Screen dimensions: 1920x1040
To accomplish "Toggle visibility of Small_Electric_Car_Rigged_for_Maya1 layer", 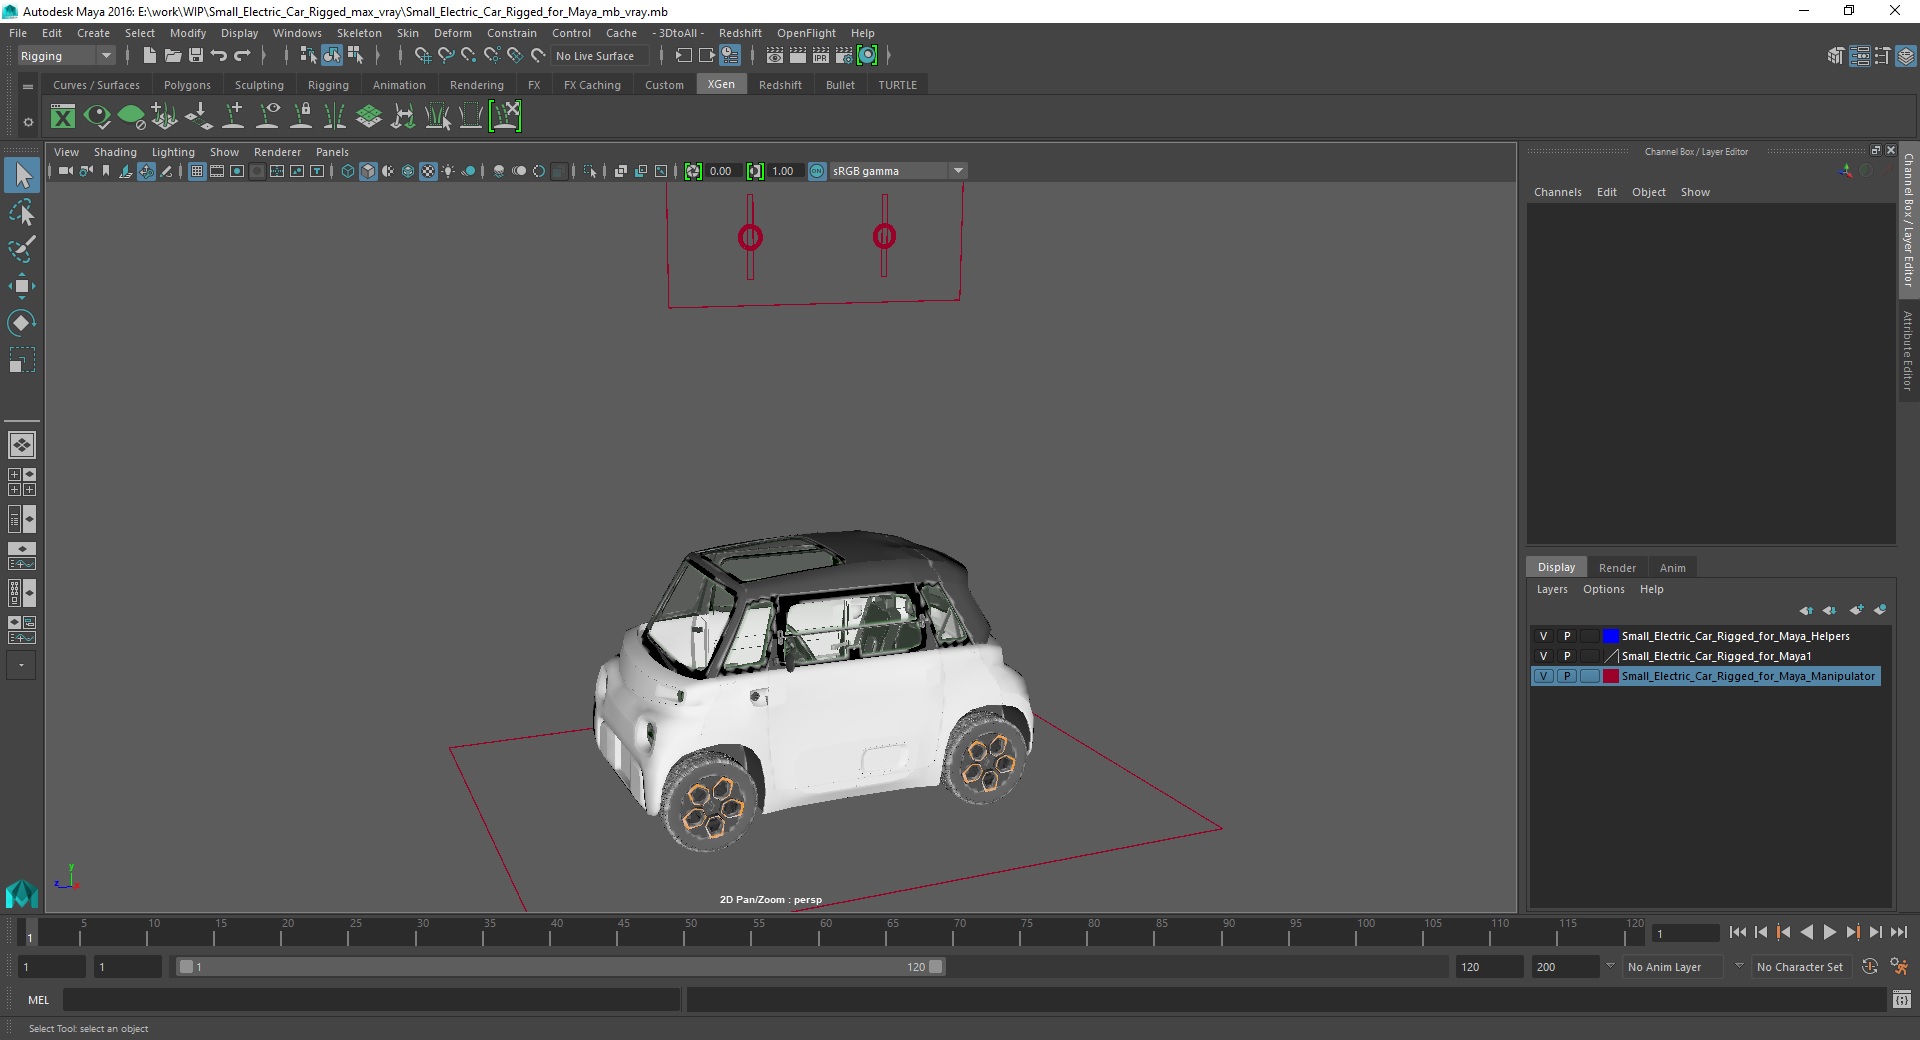I will tap(1543, 656).
